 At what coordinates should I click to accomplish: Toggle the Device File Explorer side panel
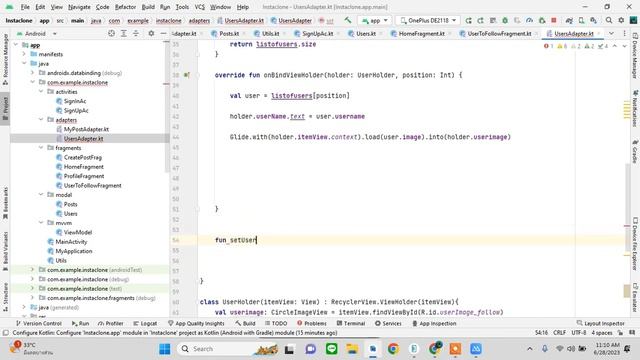(x=635, y=244)
